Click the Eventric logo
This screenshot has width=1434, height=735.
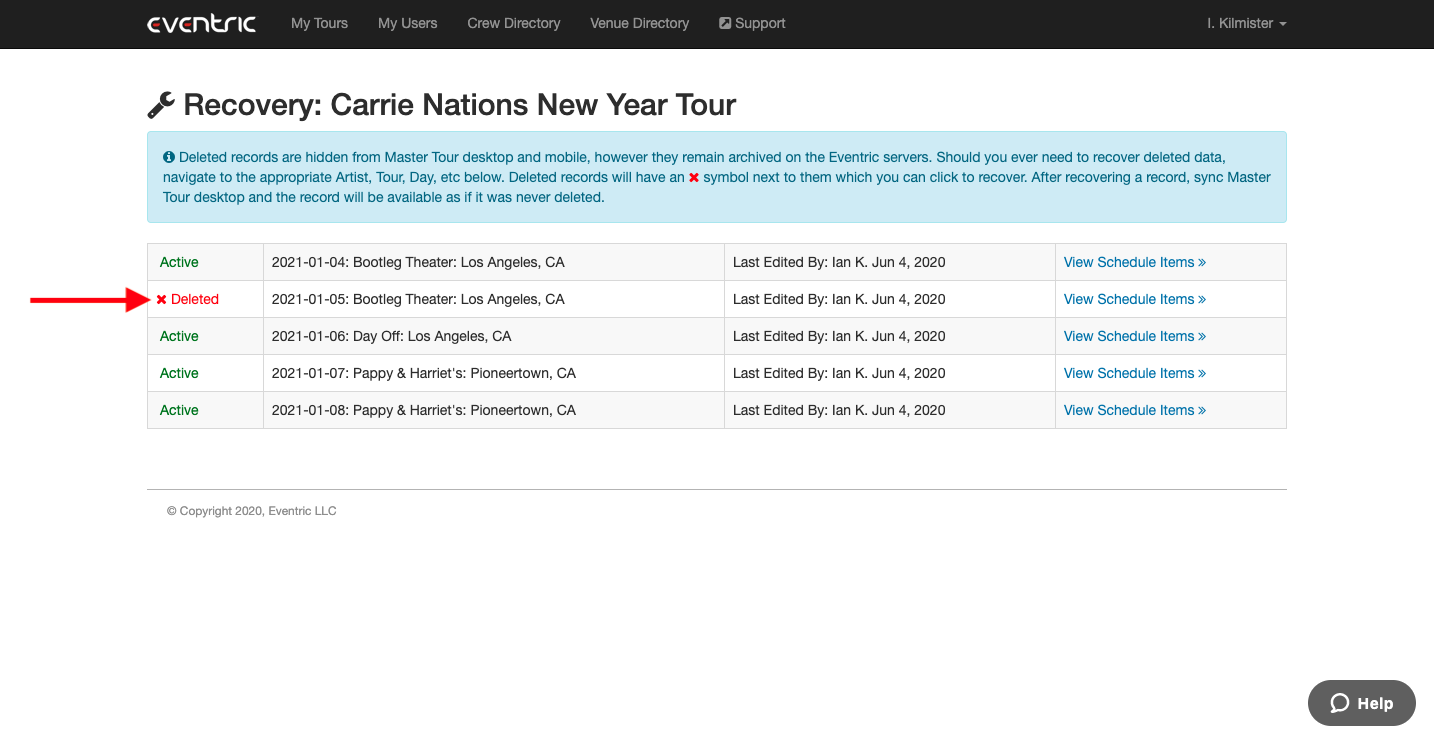coord(201,23)
